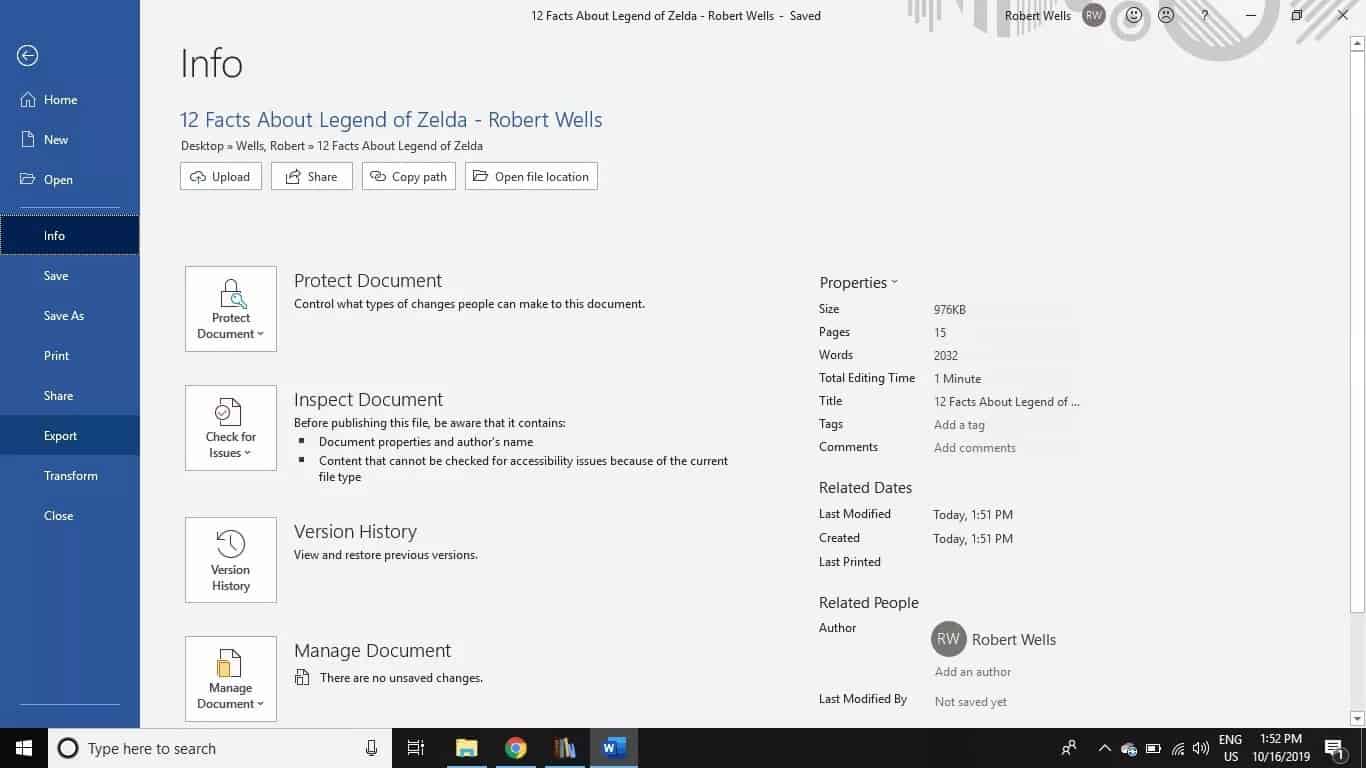Image resolution: width=1366 pixels, height=768 pixels.
Task: Expand the Protect Document dropdown button
Action: tap(231, 309)
